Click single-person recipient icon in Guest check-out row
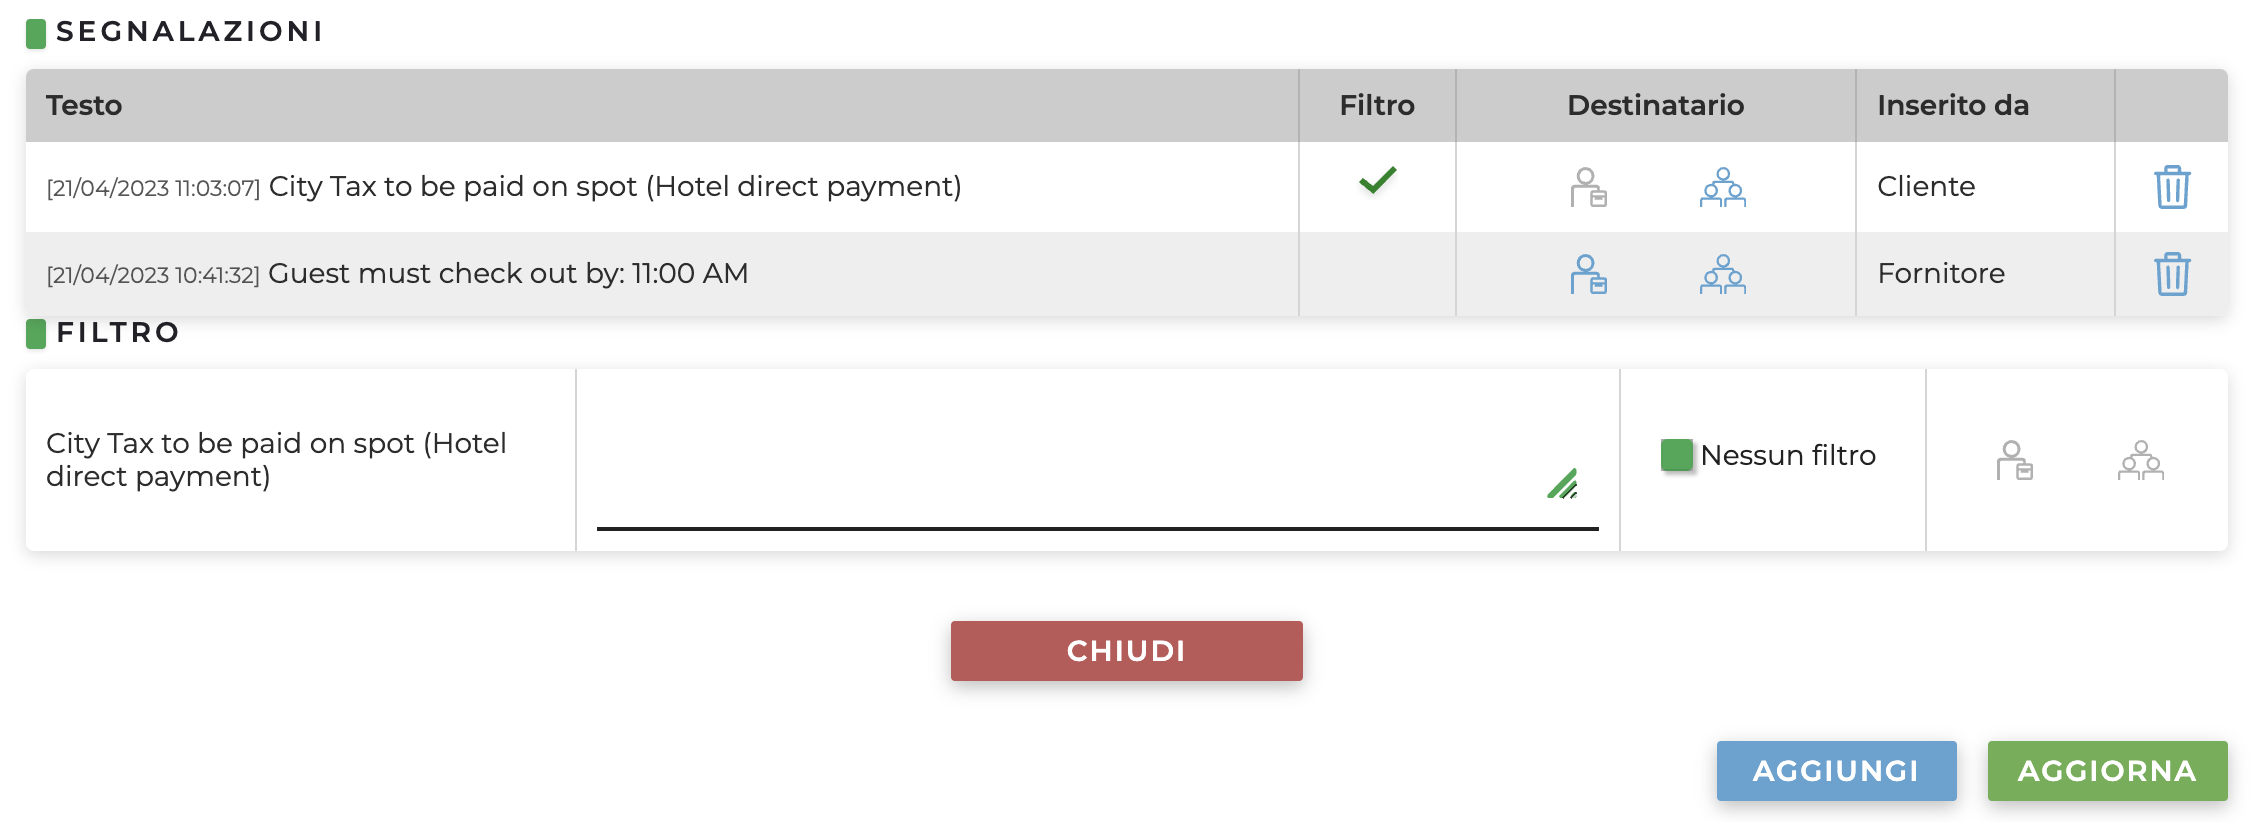The width and height of the screenshot is (2254, 822). pos(1588,274)
